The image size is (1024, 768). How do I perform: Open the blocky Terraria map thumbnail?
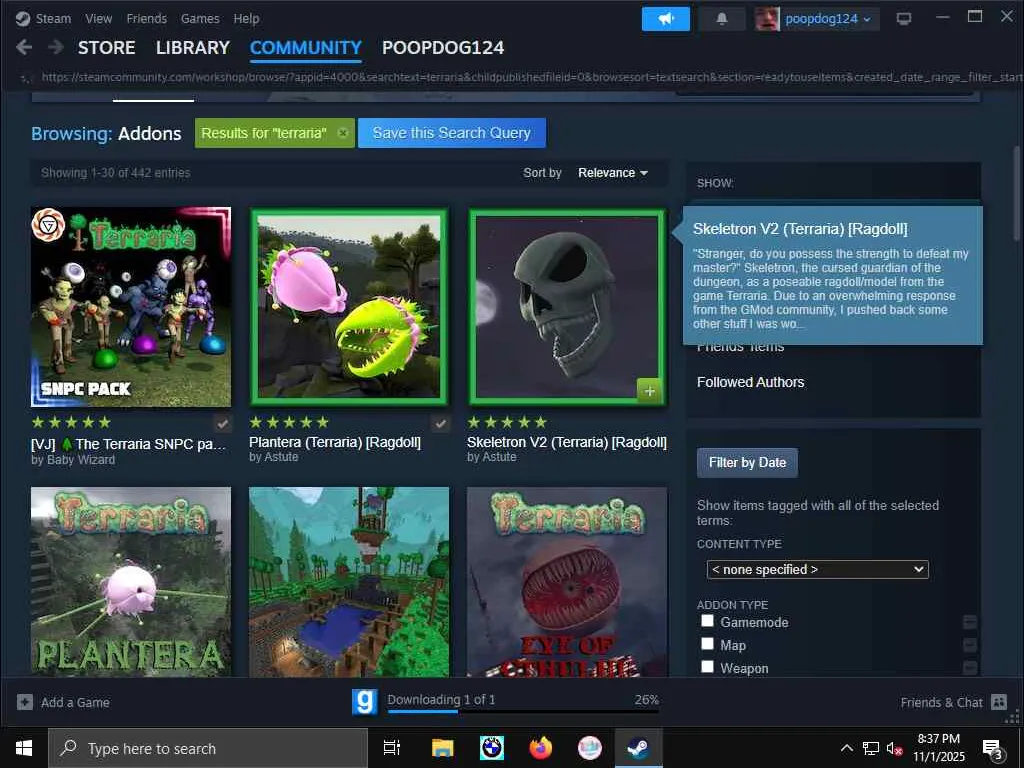click(x=349, y=582)
